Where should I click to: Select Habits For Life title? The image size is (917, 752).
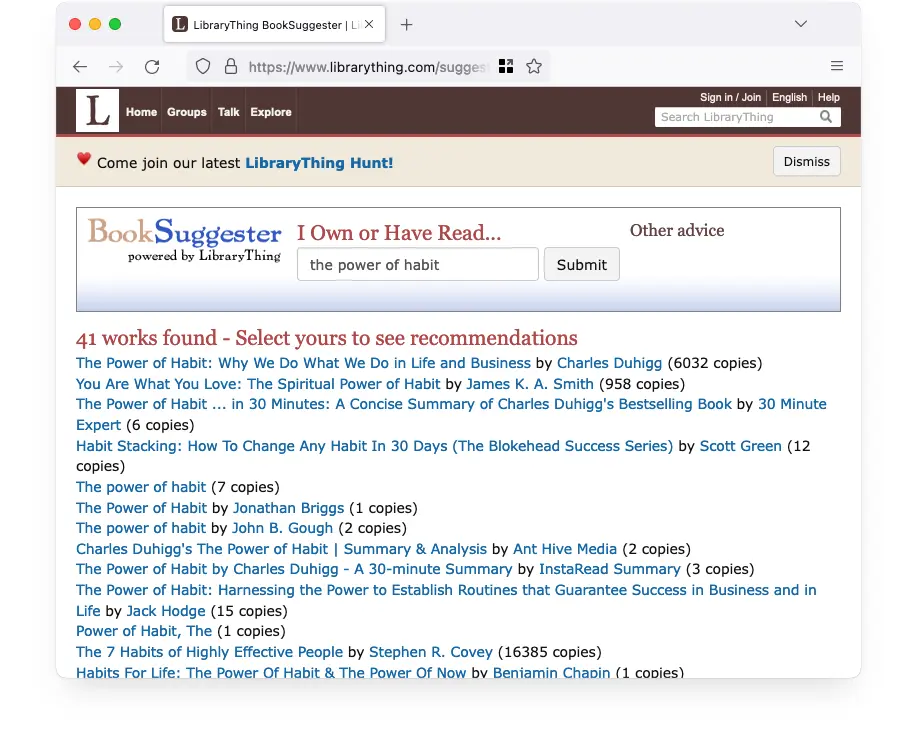coord(271,672)
